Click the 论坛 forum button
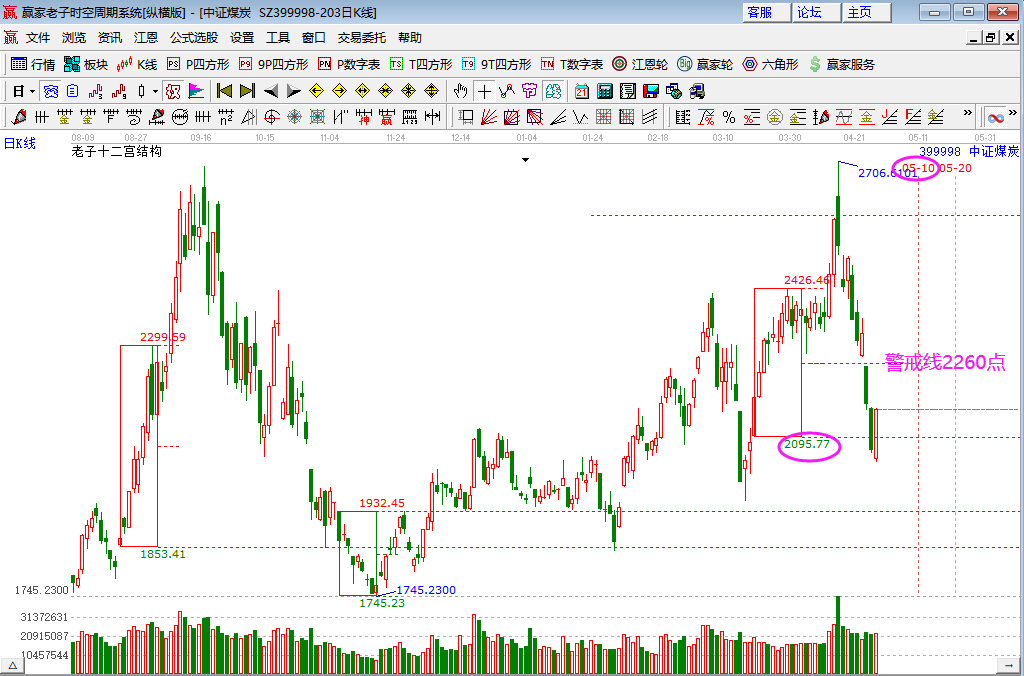Image resolution: width=1024 pixels, height=676 pixels. (817, 12)
